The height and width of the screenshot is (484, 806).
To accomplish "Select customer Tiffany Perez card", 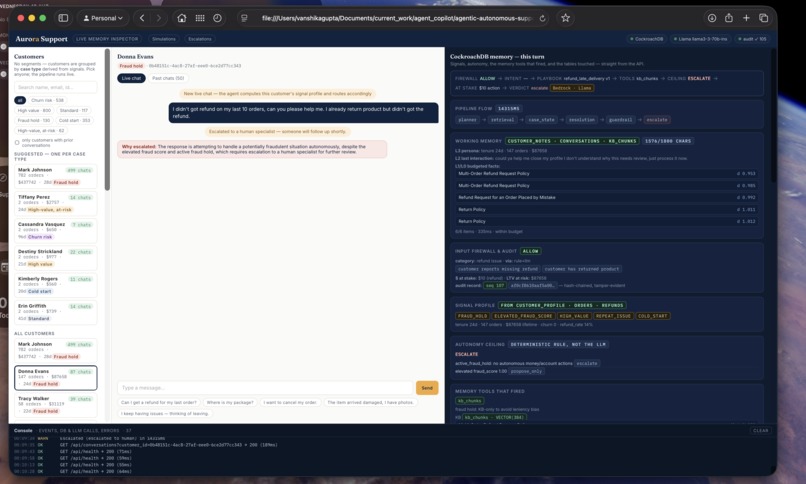I will point(56,203).
